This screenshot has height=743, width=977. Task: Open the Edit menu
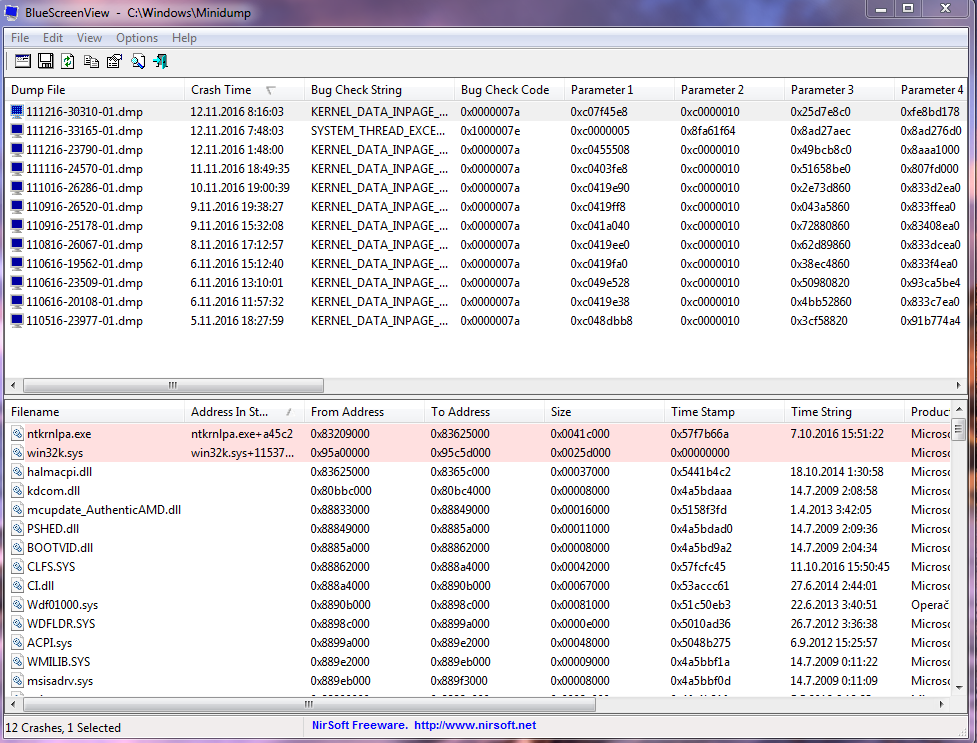[53, 38]
